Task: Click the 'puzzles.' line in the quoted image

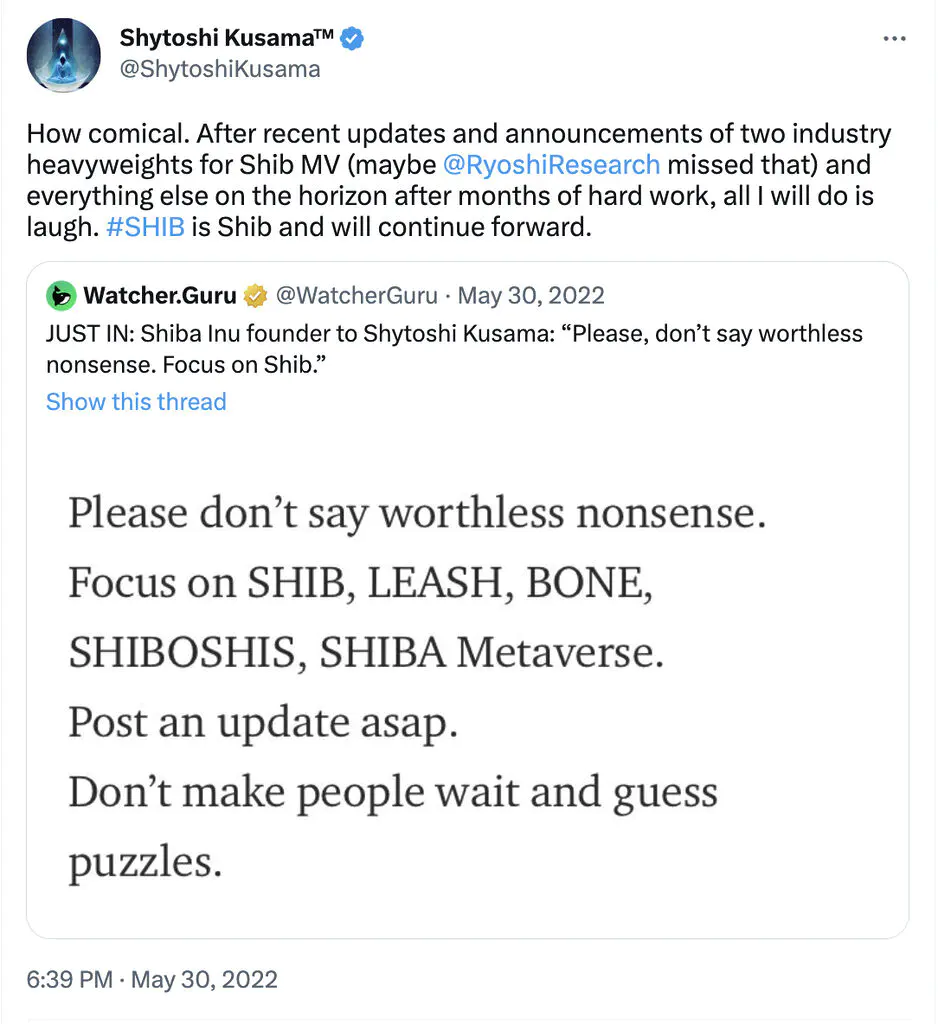Action: (x=145, y=863)
